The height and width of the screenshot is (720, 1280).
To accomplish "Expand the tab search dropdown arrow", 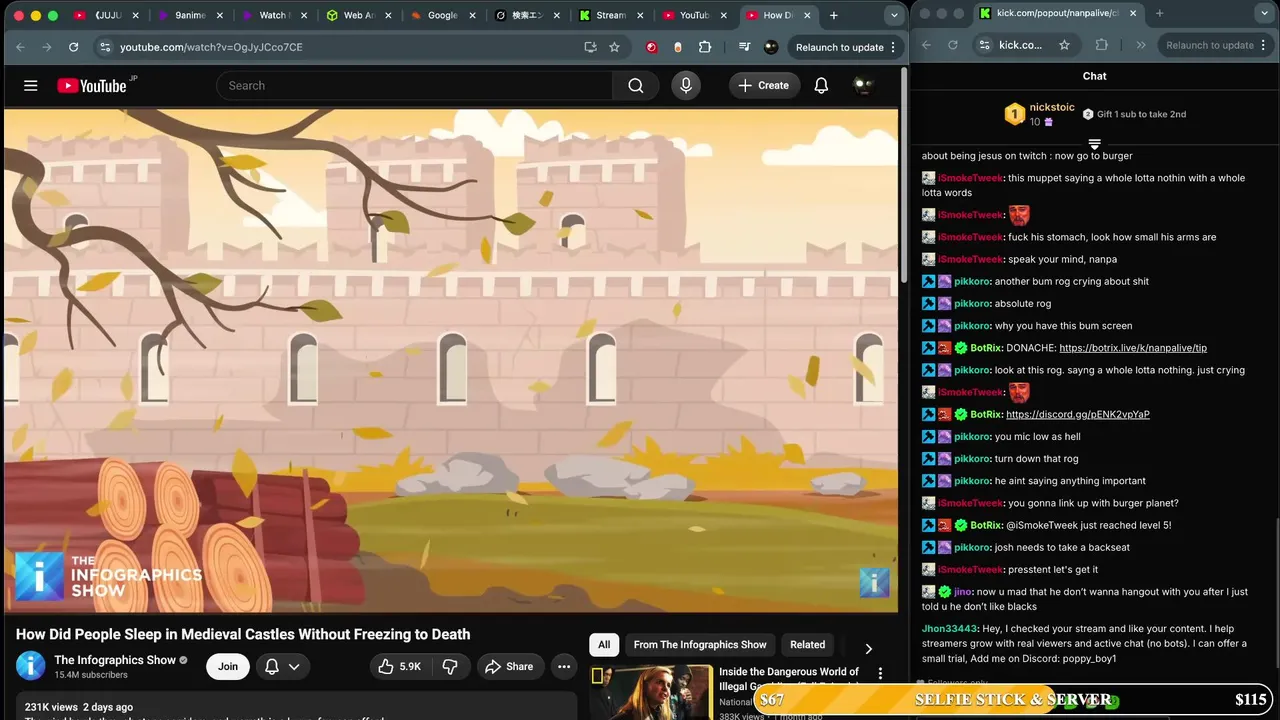I will point(894,15).
